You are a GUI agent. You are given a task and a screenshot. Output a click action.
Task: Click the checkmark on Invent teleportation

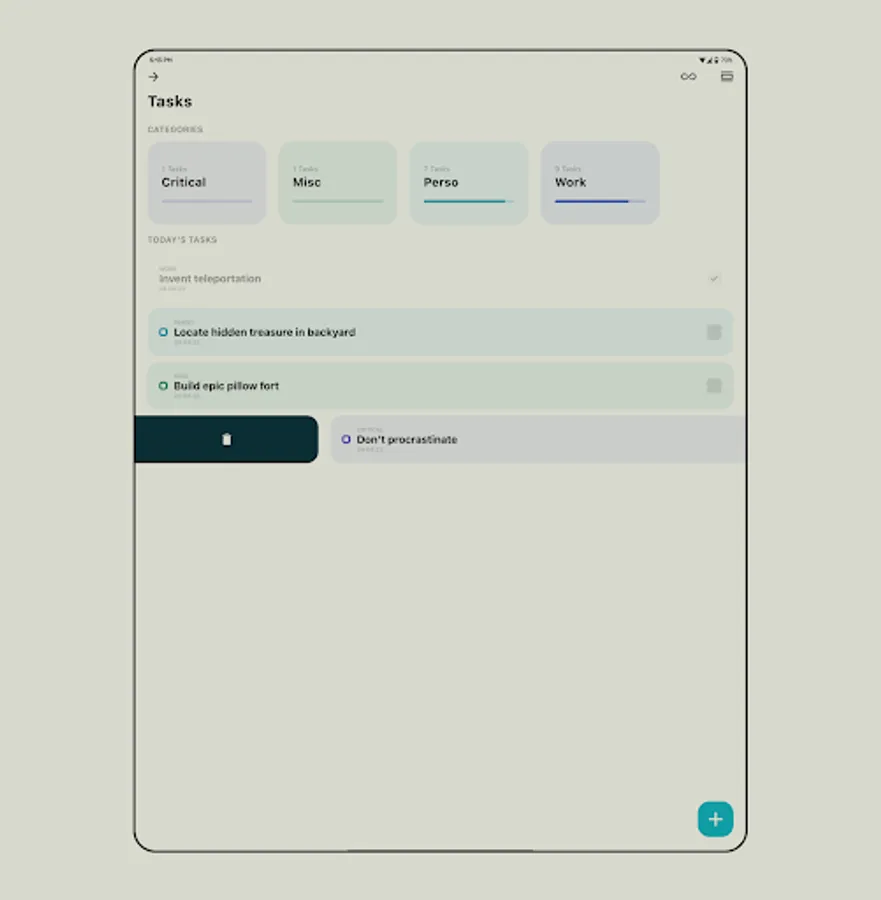[713, 278]
